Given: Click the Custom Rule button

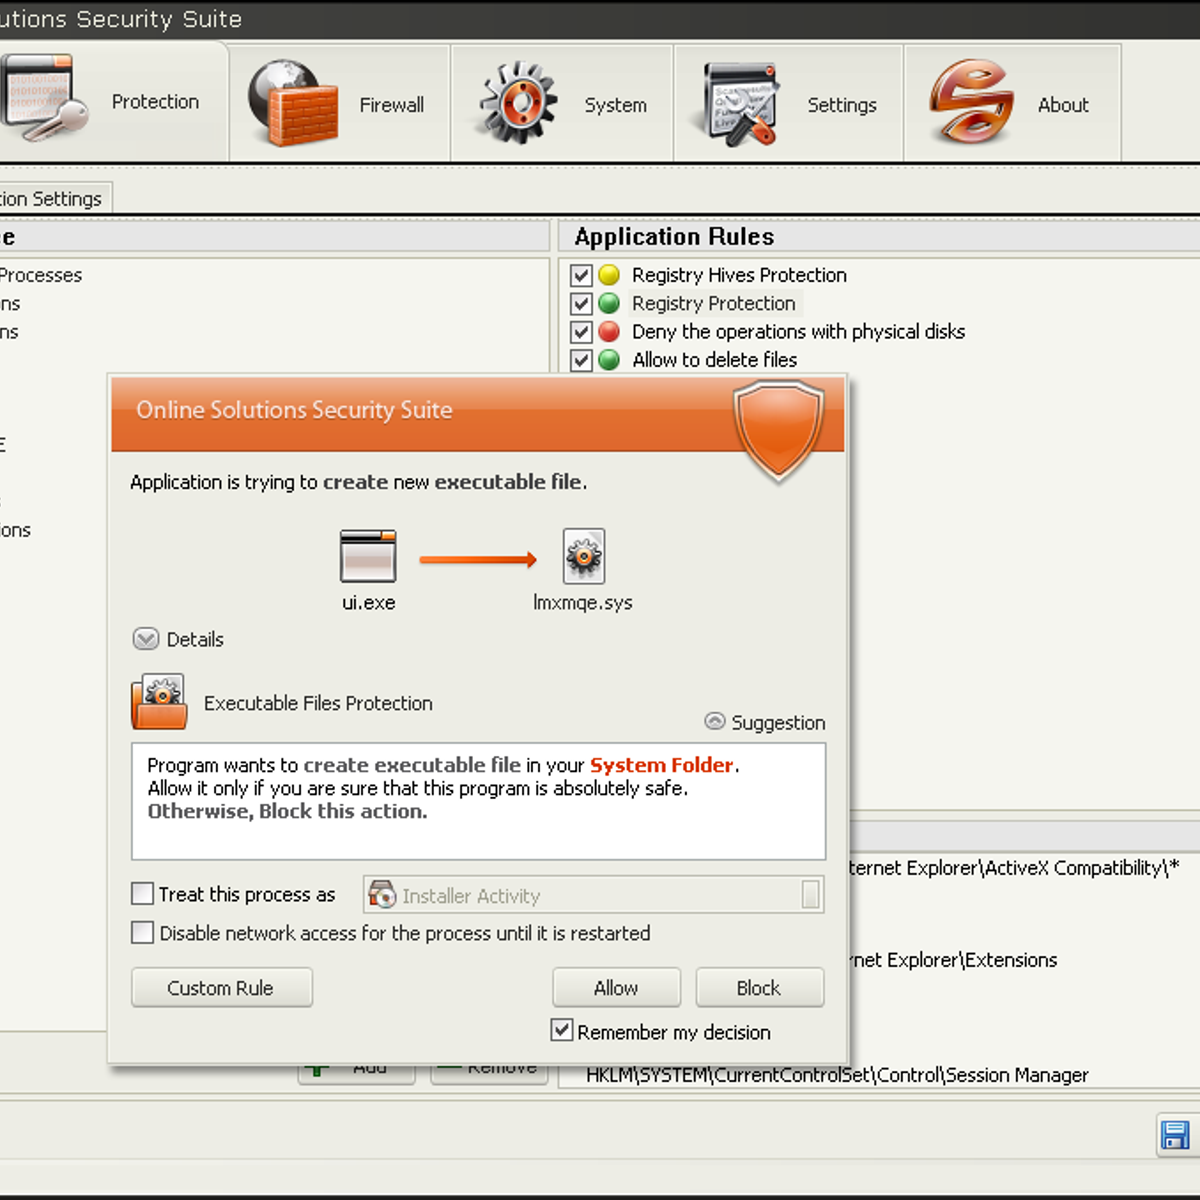Looking at the screenshot, I should [x=221, y=988].
